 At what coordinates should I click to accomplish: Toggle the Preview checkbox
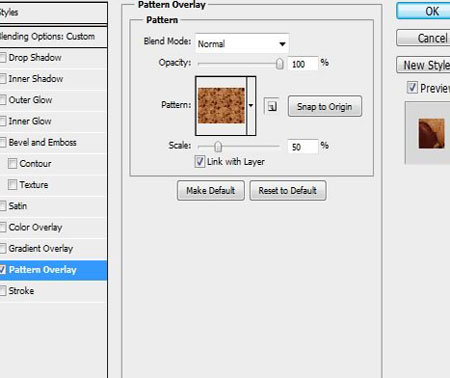pos(412,88)
